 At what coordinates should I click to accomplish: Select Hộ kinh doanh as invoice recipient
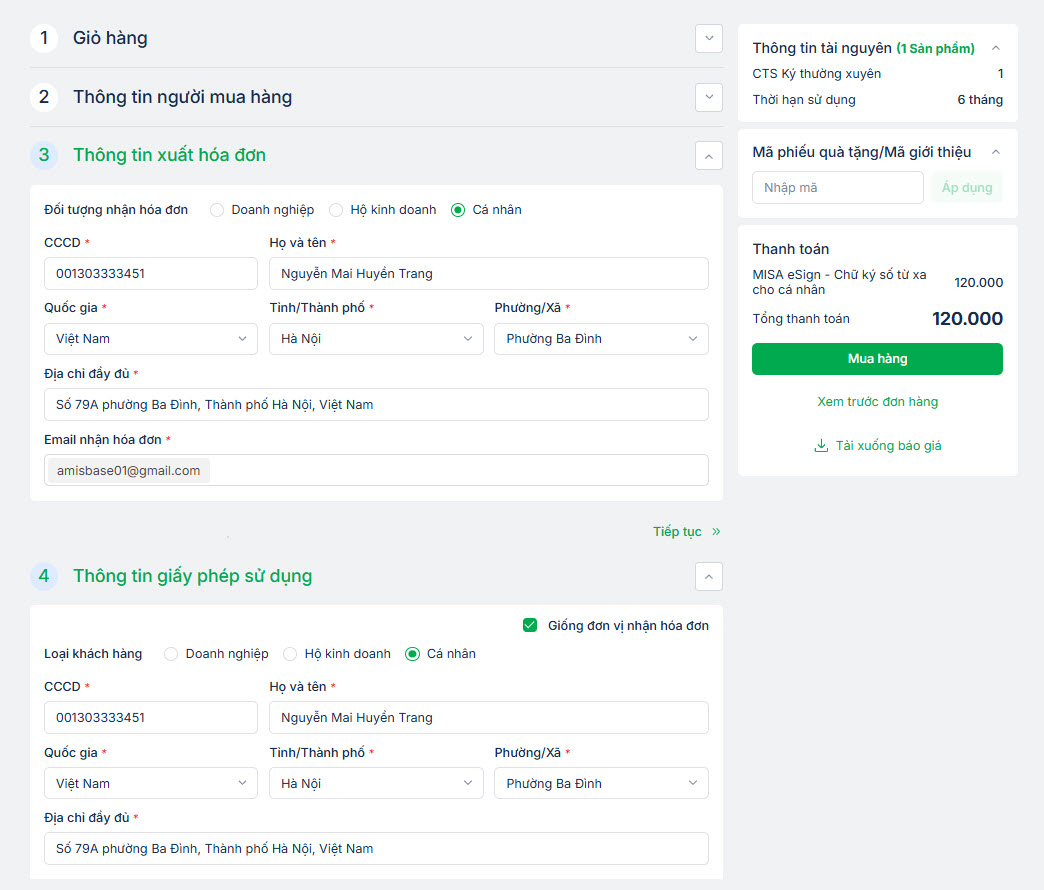[336, 210]
